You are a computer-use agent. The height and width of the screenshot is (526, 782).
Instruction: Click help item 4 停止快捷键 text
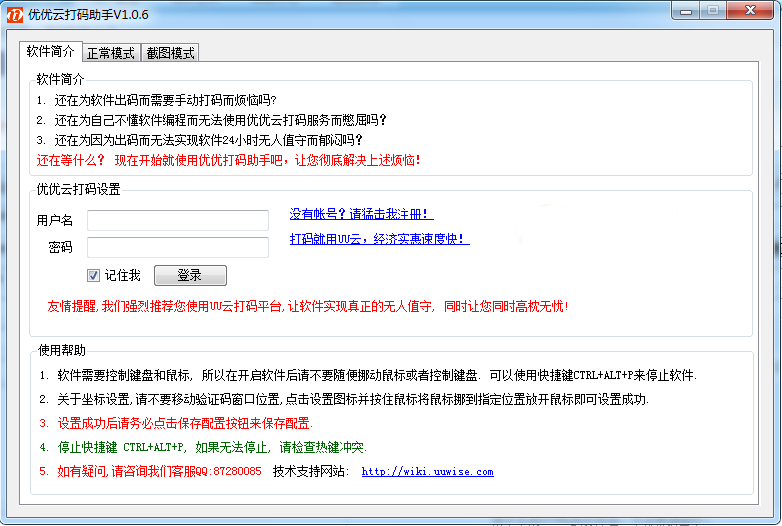[x=203, y=447]
